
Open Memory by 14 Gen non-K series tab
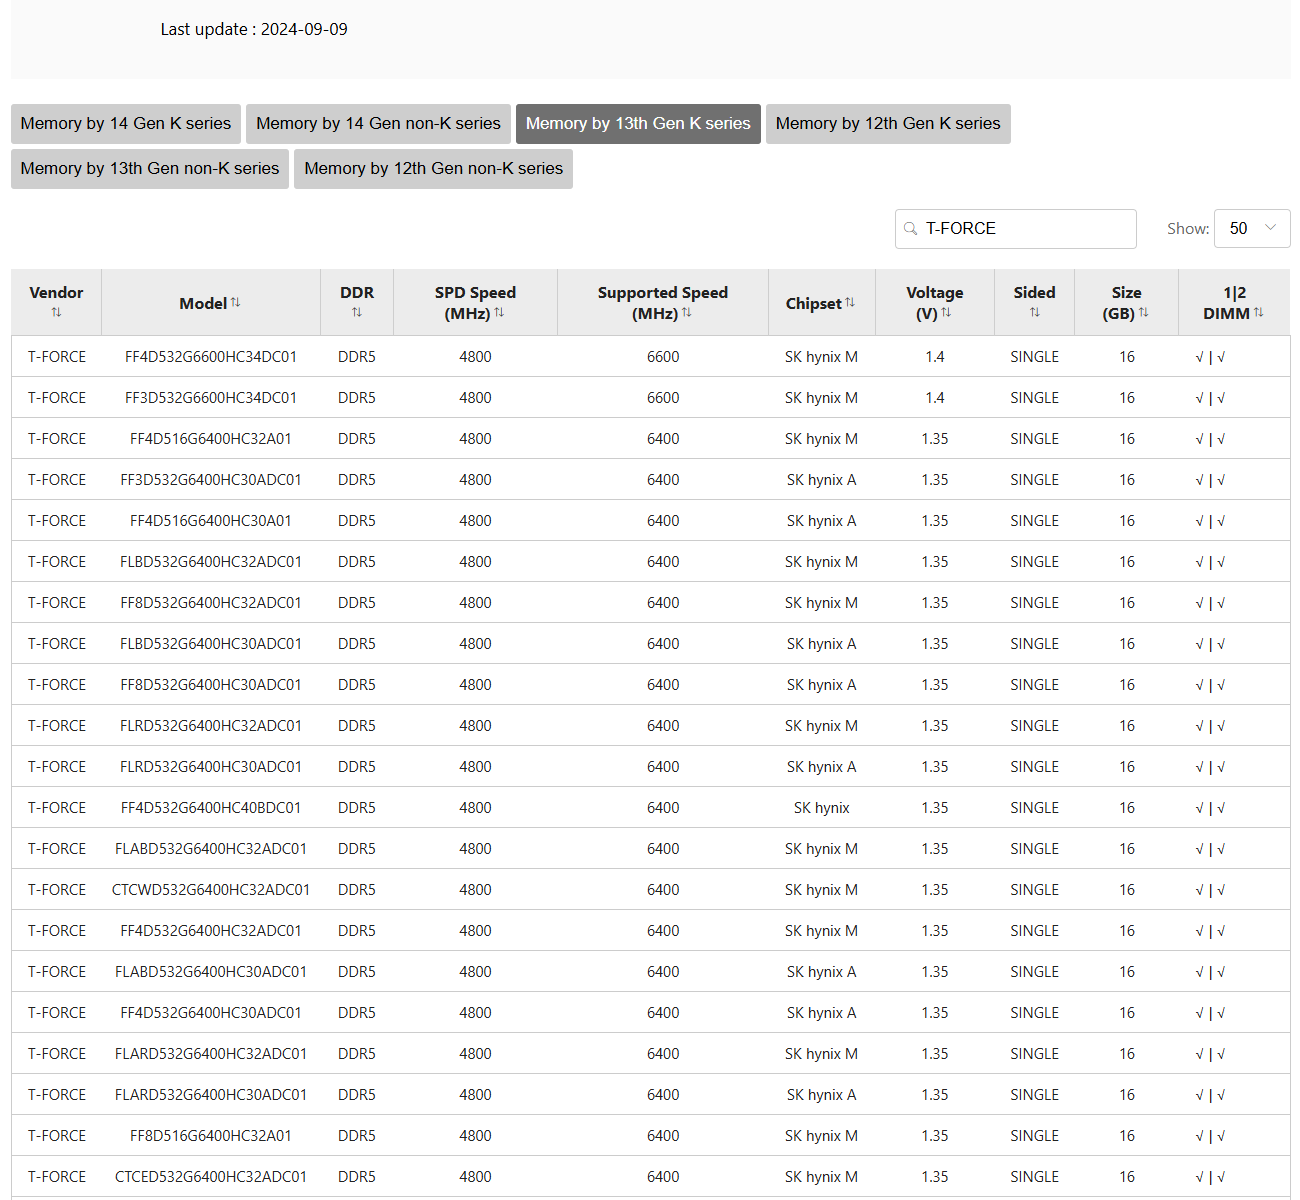pos(378,124)
